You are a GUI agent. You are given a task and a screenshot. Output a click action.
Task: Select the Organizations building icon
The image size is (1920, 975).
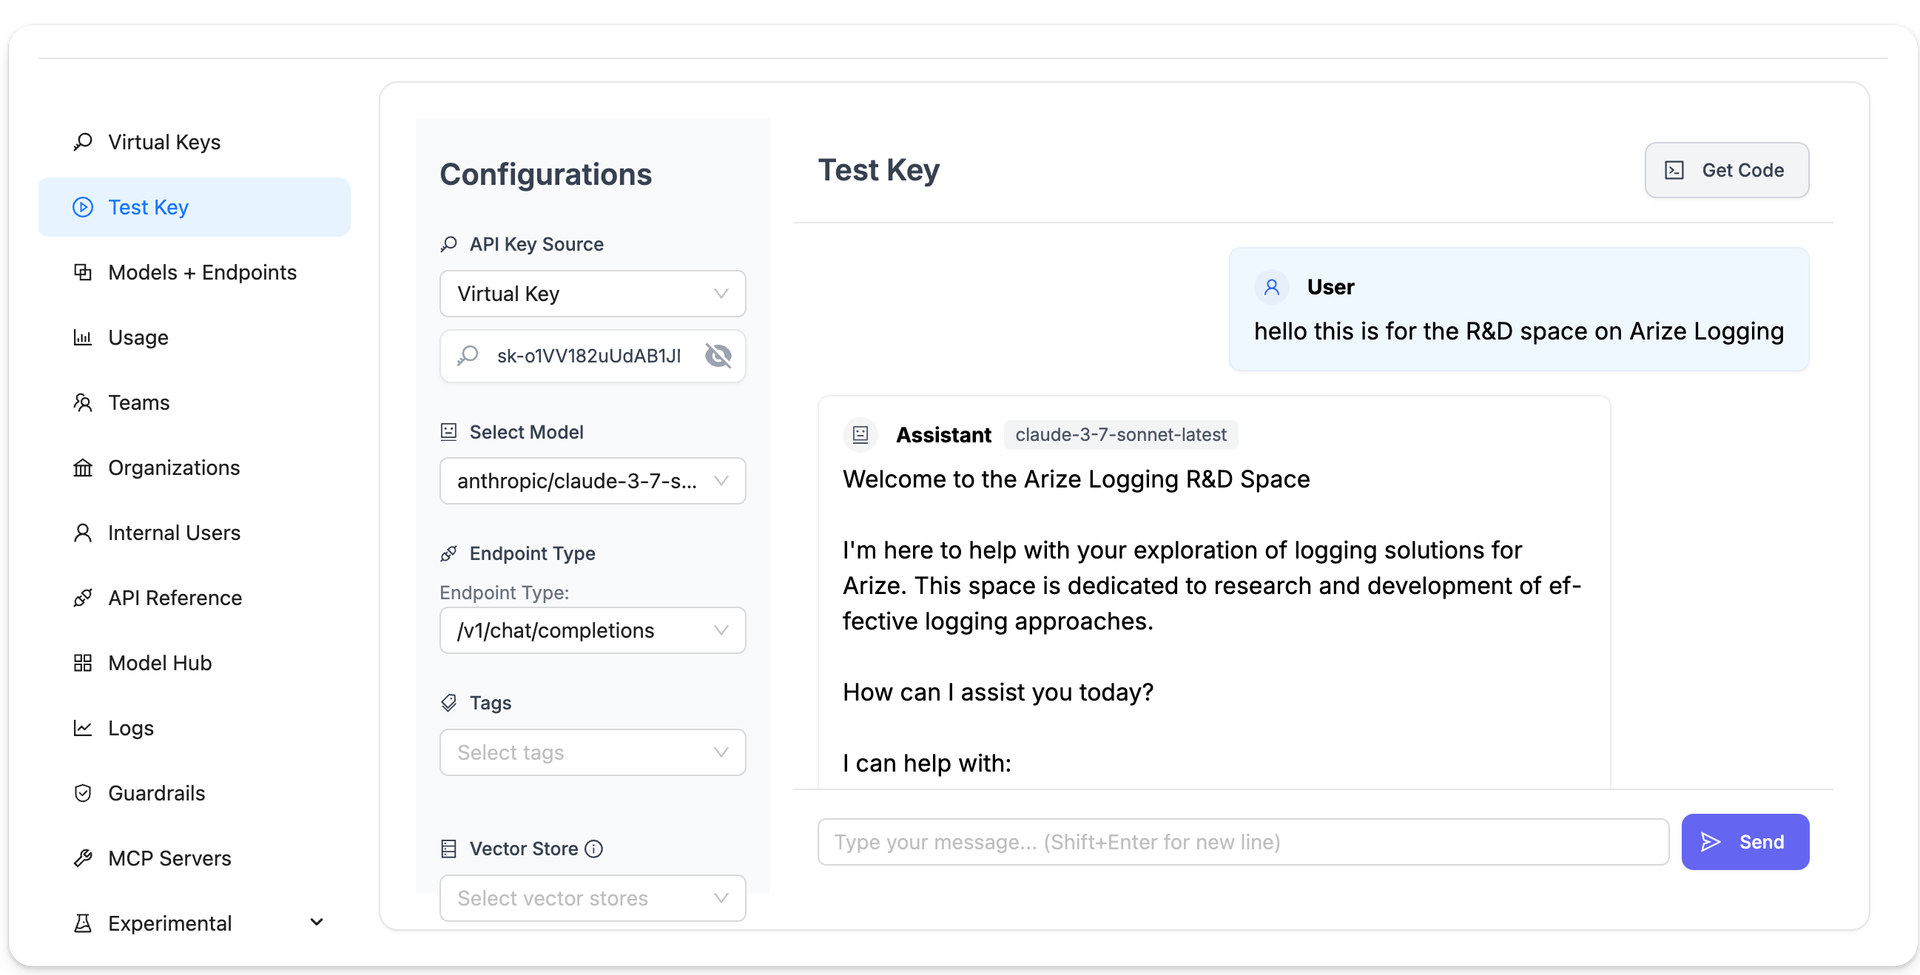point(83,467)
